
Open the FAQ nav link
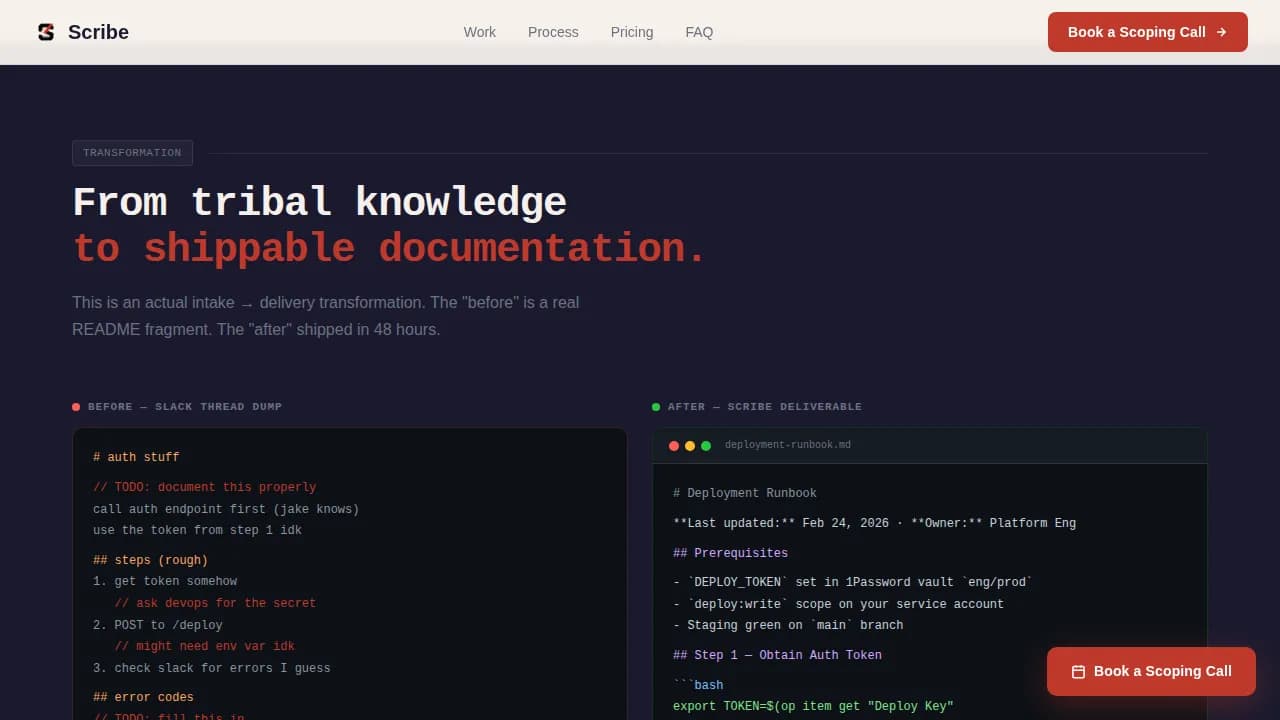click(699, 32)
